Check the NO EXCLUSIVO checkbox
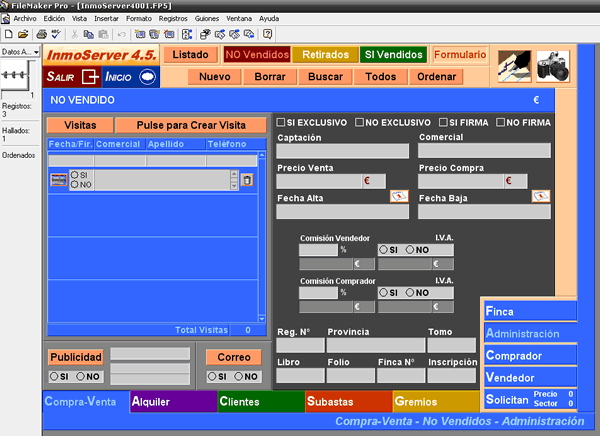This screenshot has height=436, width=600. point(359,122)
